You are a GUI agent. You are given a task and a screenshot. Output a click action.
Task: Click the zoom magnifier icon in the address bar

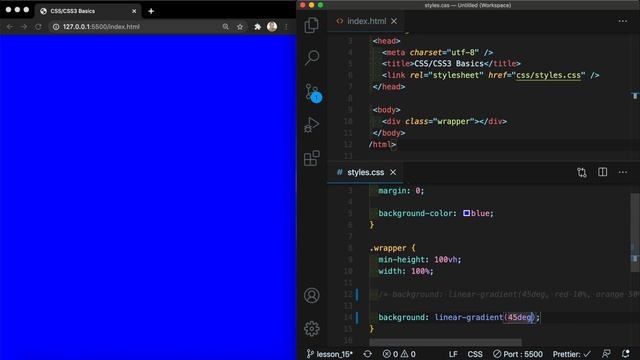click(225, 27)
